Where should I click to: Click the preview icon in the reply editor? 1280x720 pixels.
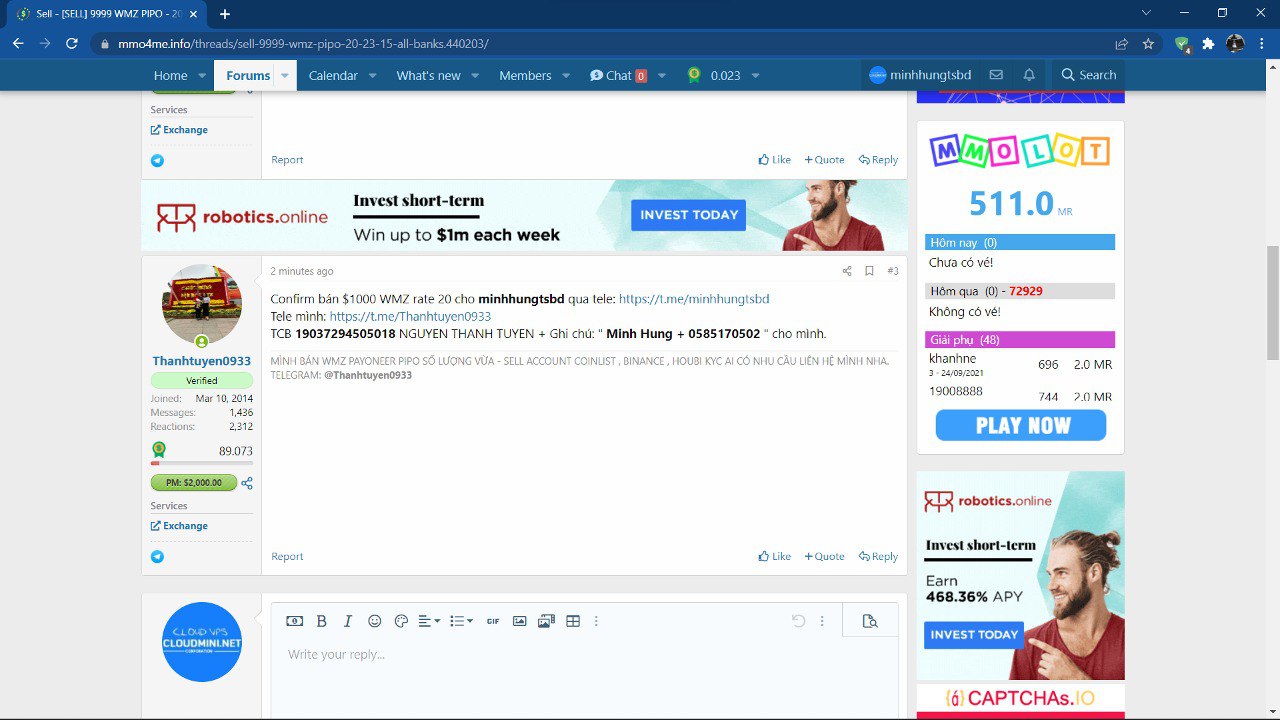click(870, 621)
